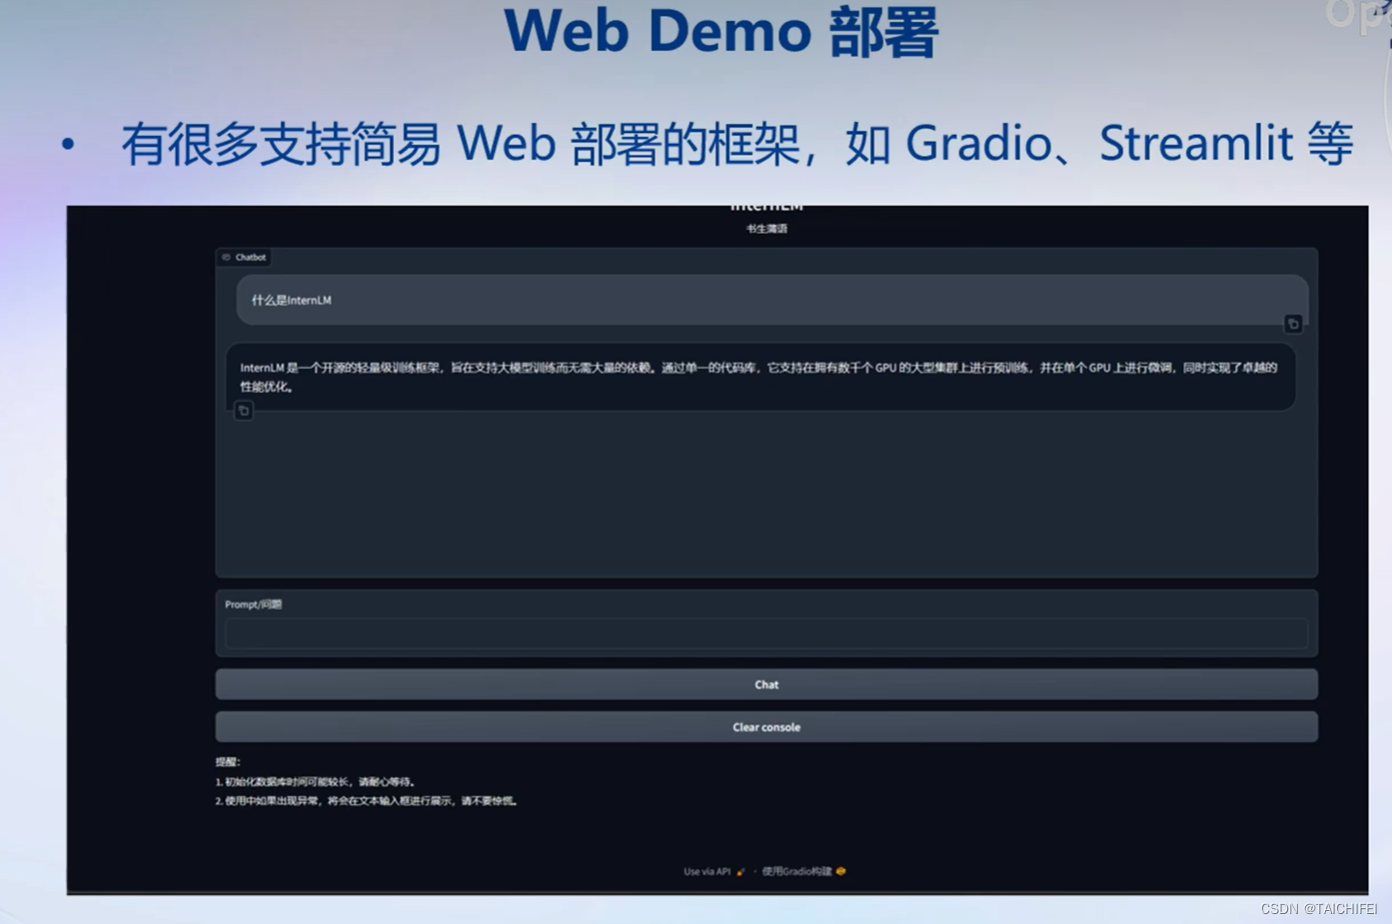Click the Clear console button
Viewport: 1392px width, 924px height.
766,727
